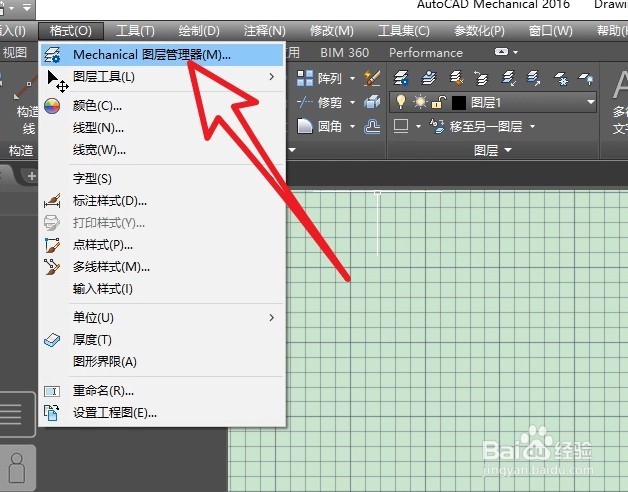This screenshot has width=628, height=492.
Task: Click 移至另一图层 button
Action: [476, 127]
